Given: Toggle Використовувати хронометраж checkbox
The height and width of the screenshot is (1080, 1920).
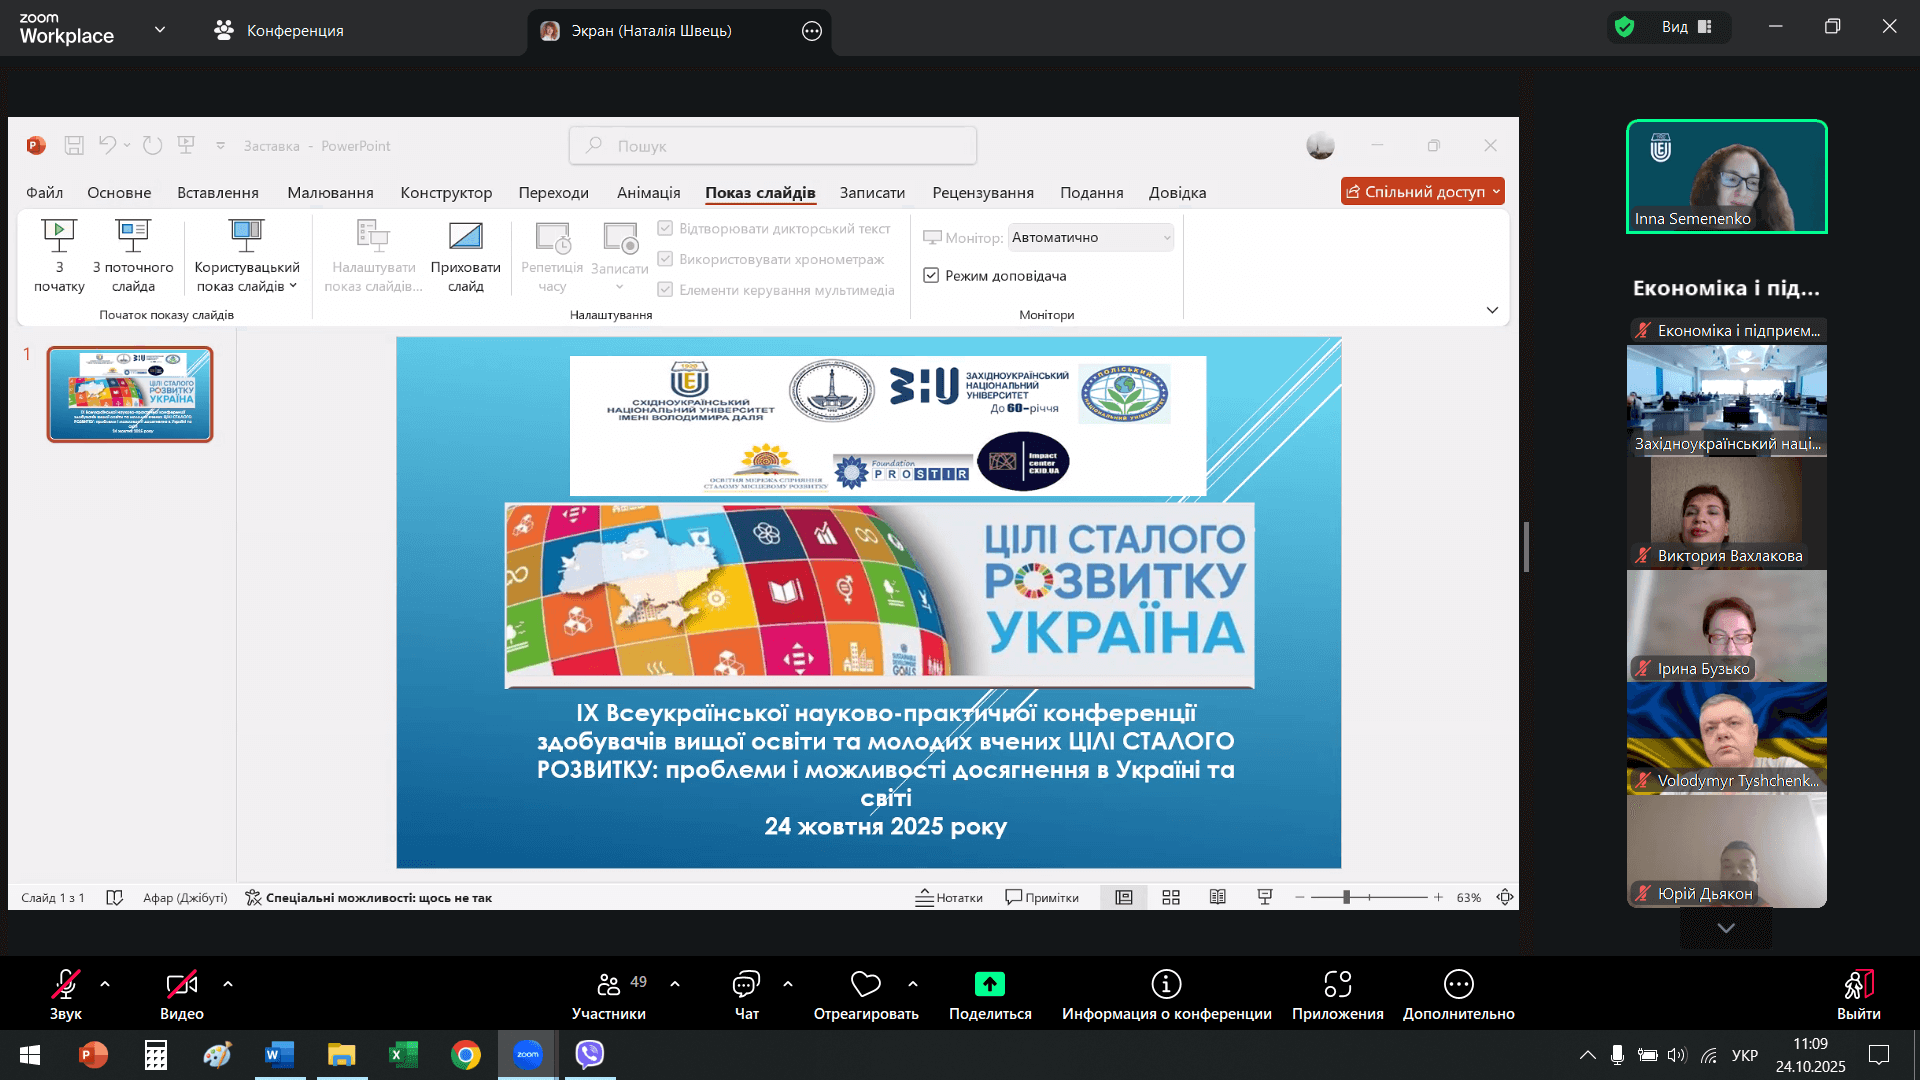Looking at the screenshot, I should pos(665,259).
